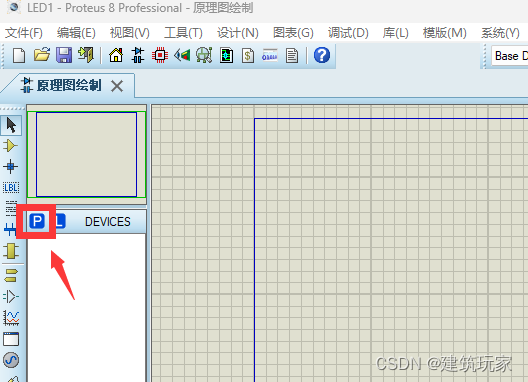Open the Design Explorer icon
The width and height of the screenshot is (528, 382).
point(227,55)
